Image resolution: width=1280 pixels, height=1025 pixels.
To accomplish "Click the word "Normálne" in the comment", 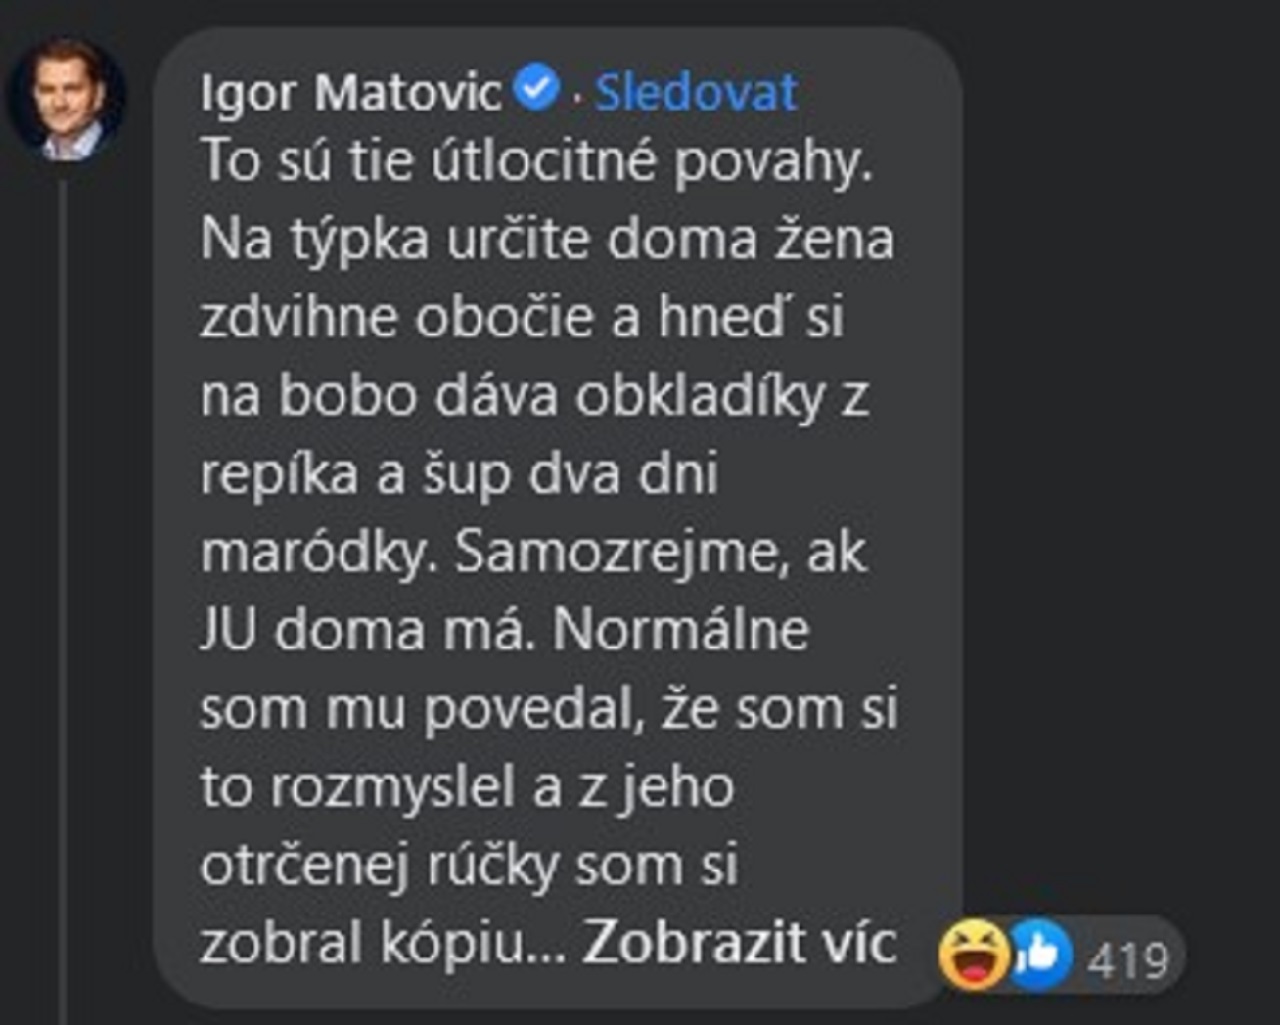I will (680, 631).
